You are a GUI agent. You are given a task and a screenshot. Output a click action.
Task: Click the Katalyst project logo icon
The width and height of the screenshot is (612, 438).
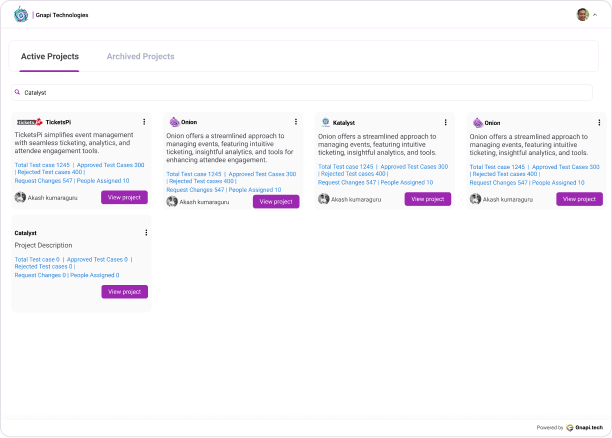coord(326,122)
